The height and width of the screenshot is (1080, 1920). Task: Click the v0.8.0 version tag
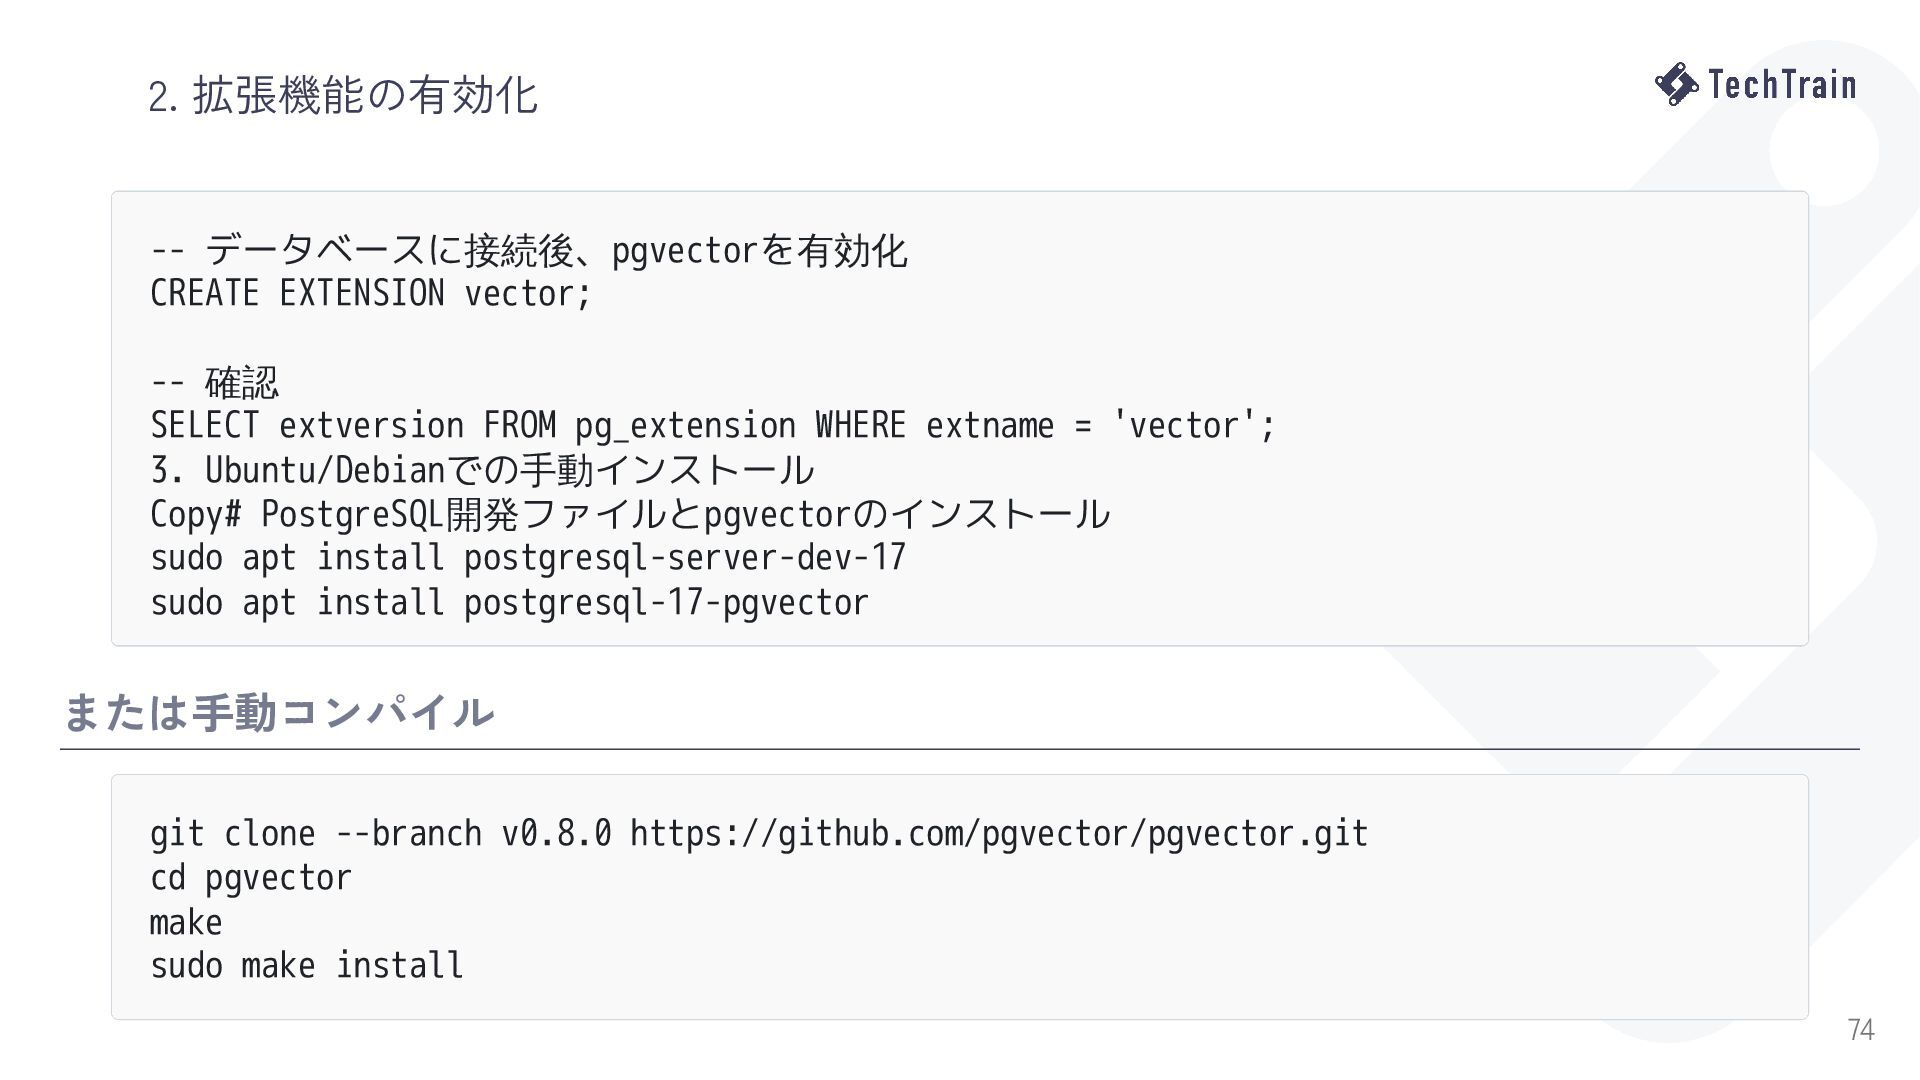tap(556, 834)
